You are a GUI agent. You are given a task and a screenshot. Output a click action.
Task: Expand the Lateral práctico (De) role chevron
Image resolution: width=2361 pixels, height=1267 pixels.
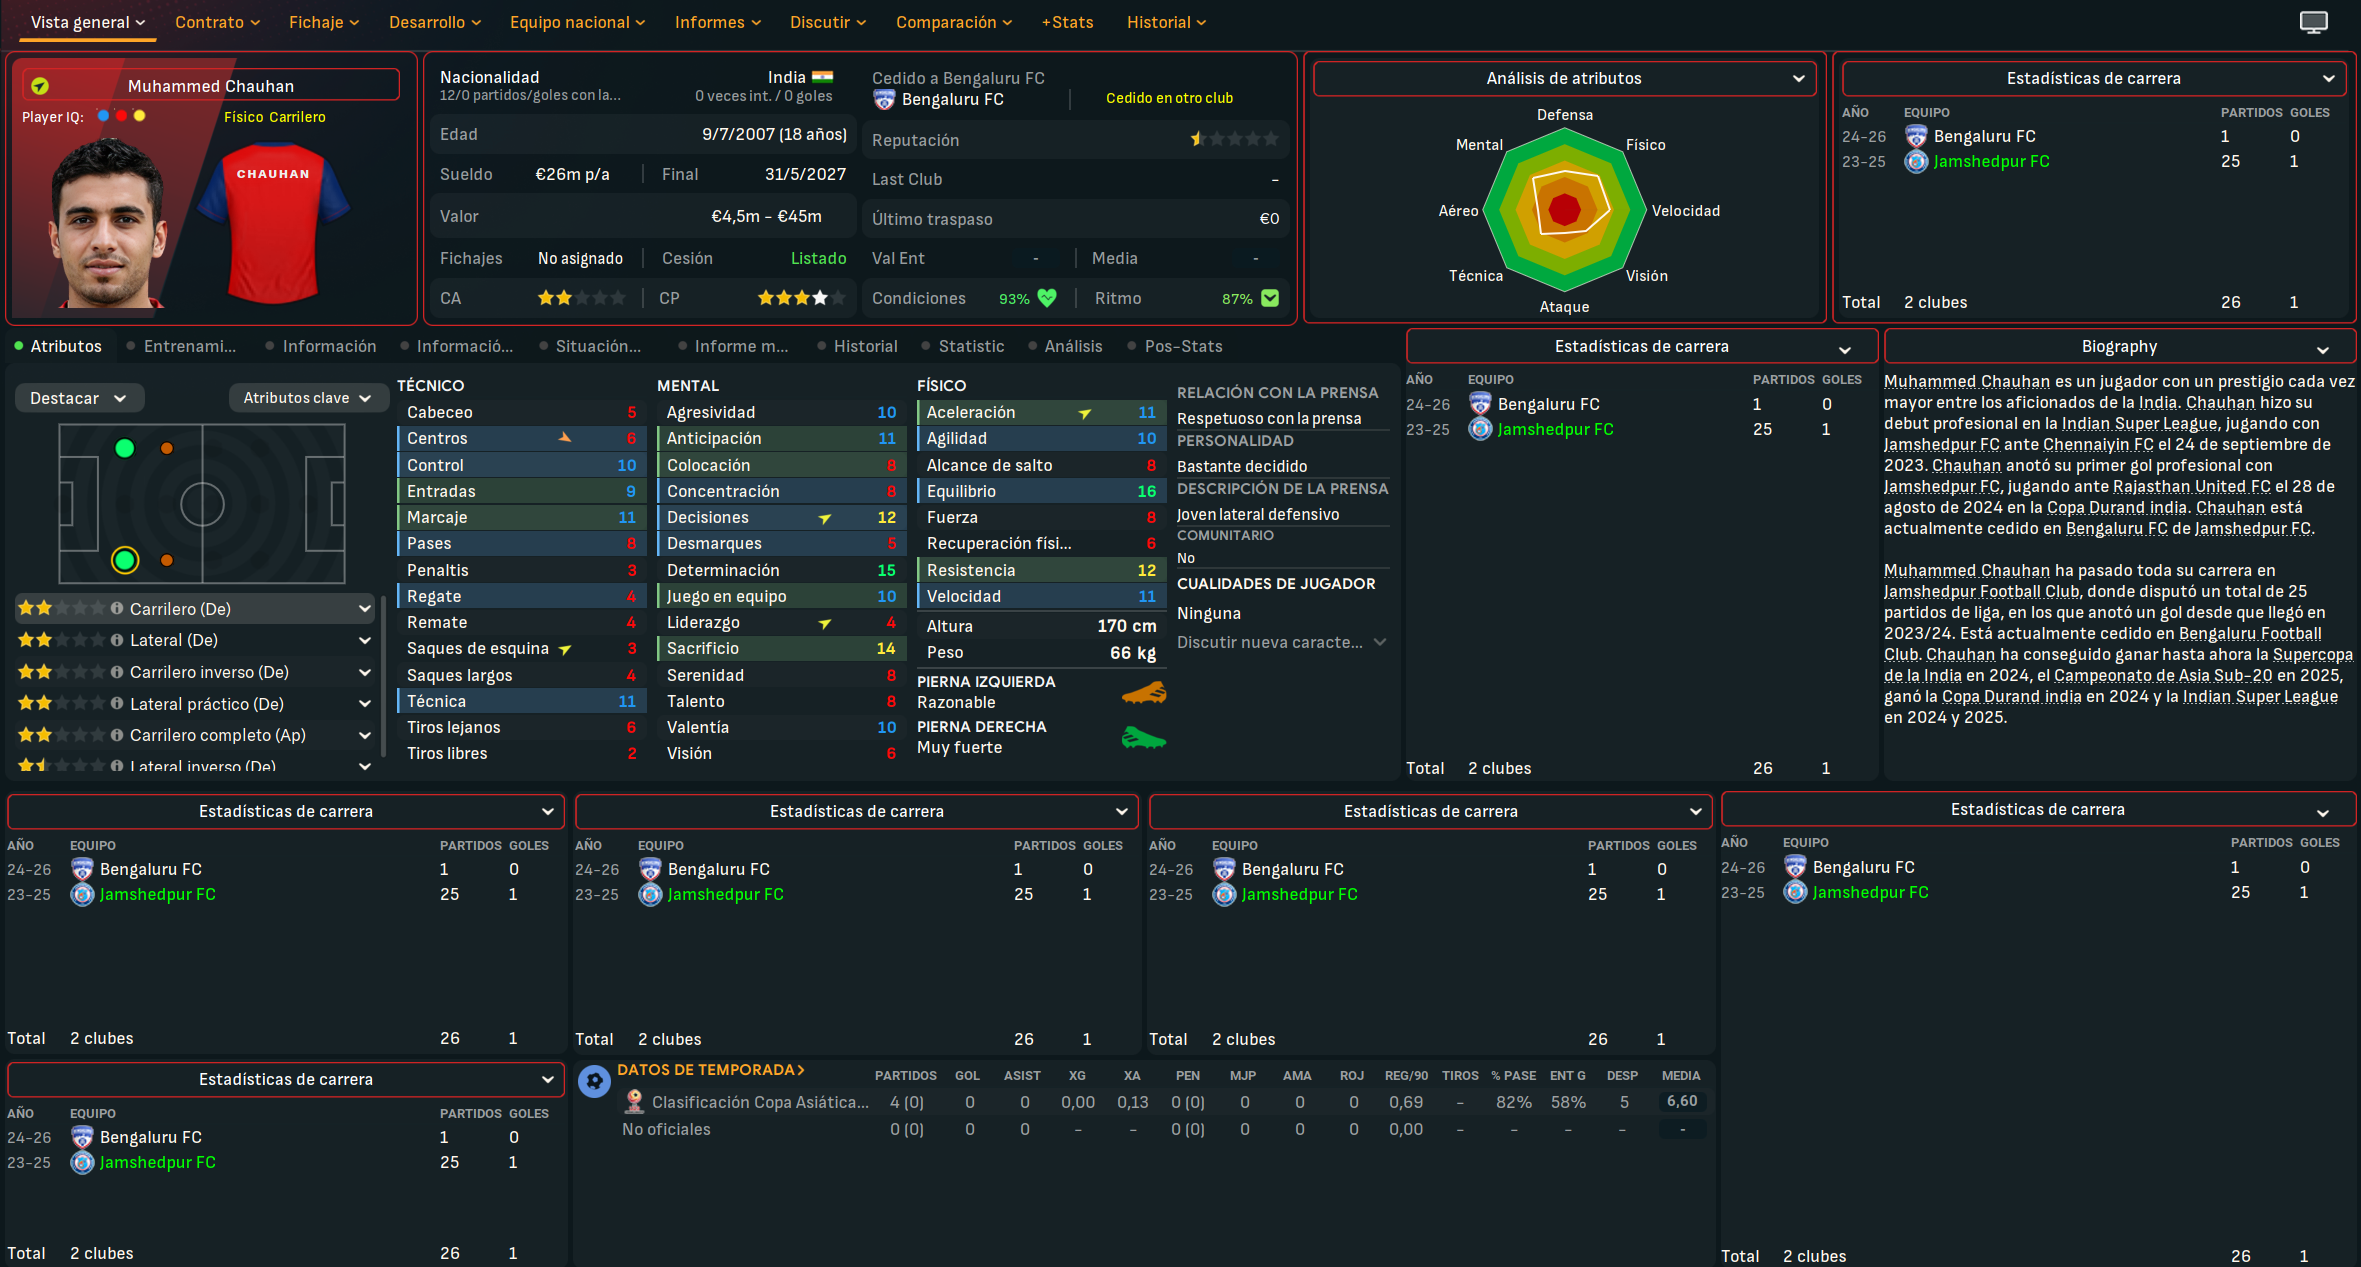tap(365, 703)
